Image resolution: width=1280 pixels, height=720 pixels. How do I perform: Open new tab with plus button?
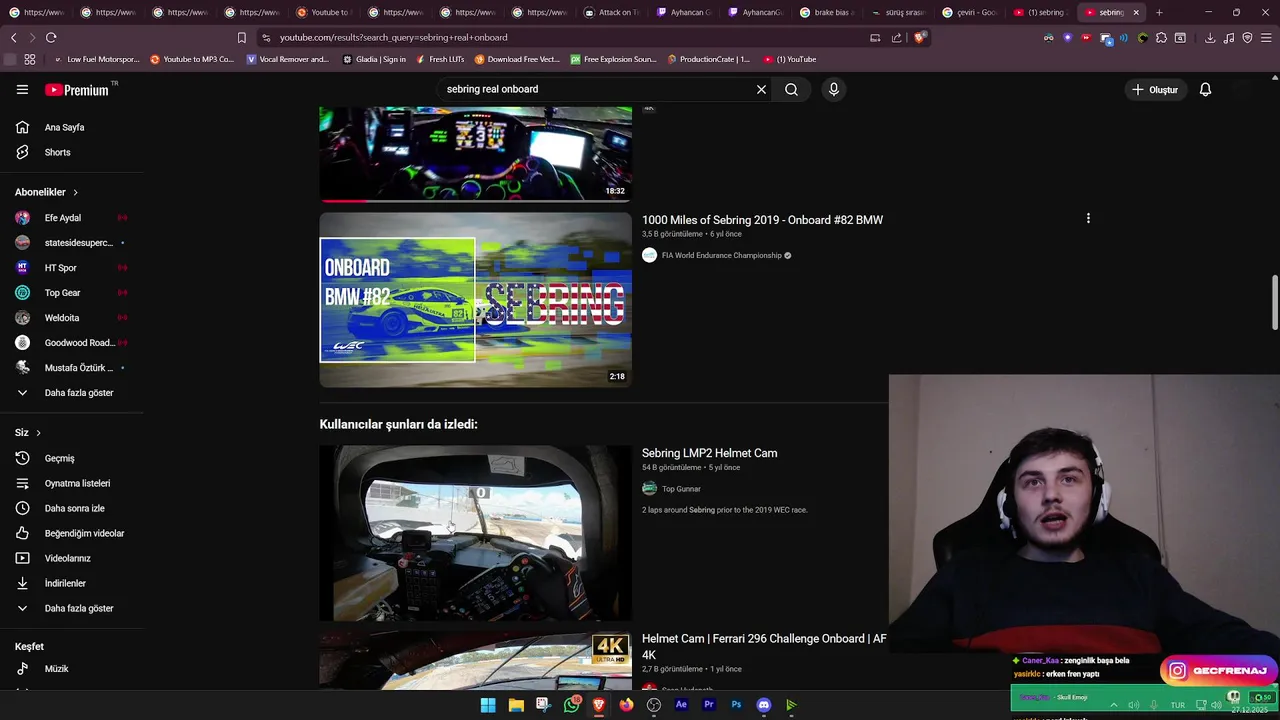pos(1159,12)
